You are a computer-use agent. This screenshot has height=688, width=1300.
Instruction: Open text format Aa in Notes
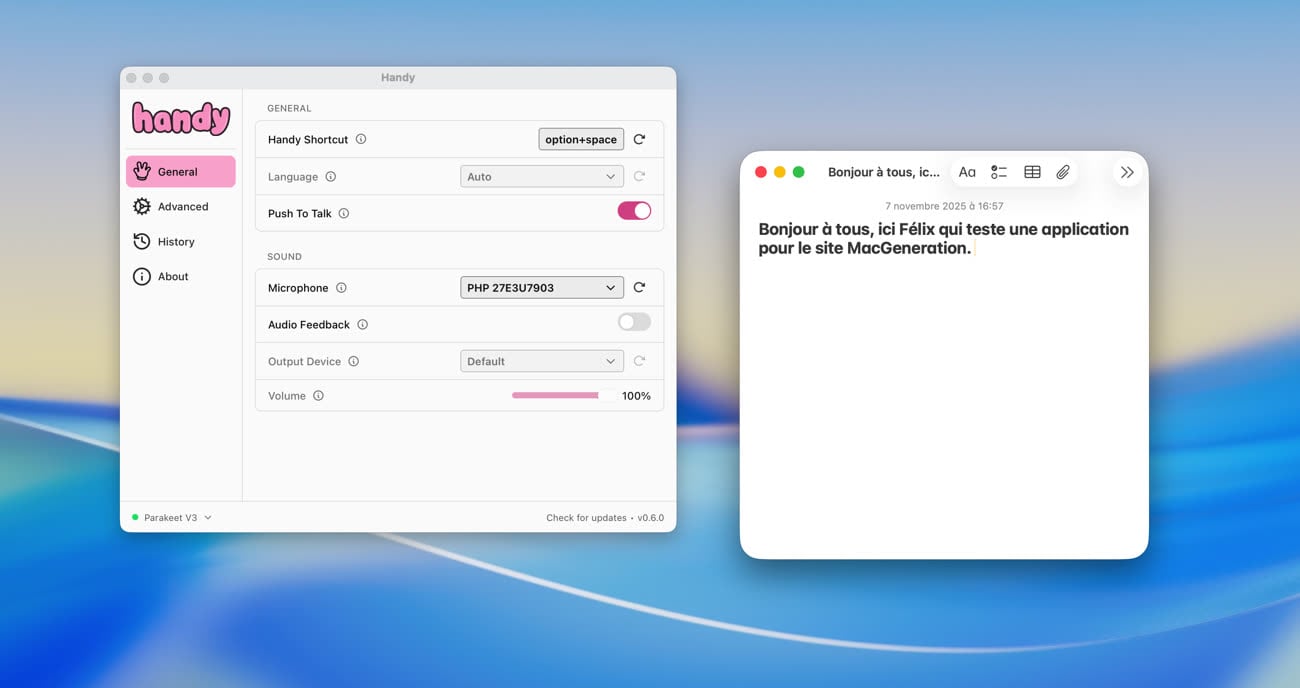(967, 172)
